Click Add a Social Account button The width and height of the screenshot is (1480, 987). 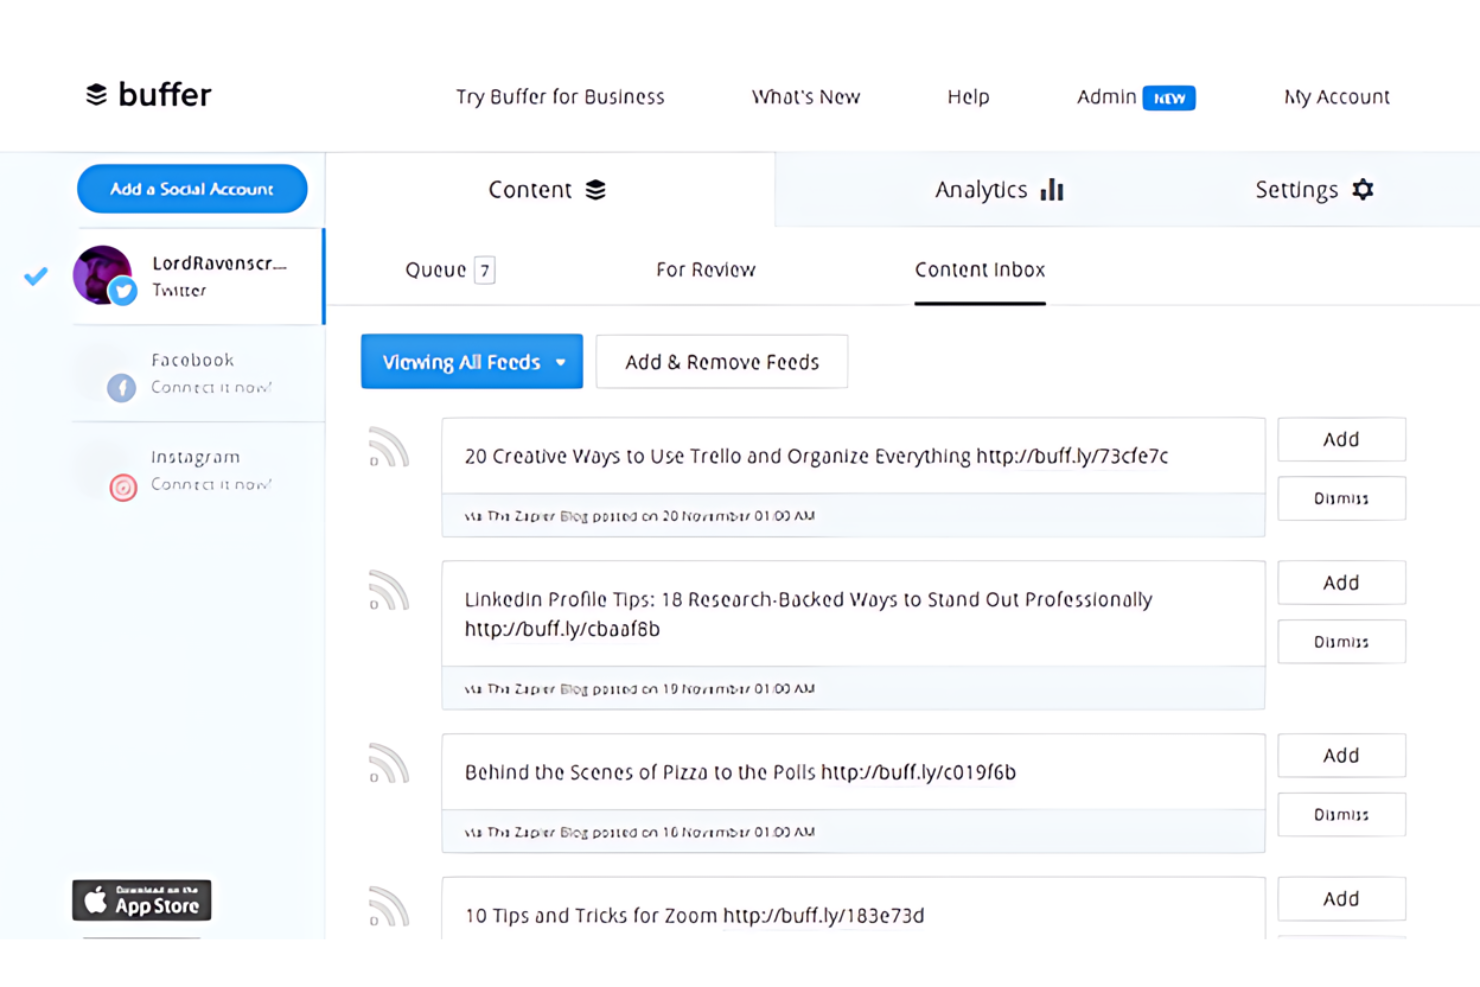(192, 189)
